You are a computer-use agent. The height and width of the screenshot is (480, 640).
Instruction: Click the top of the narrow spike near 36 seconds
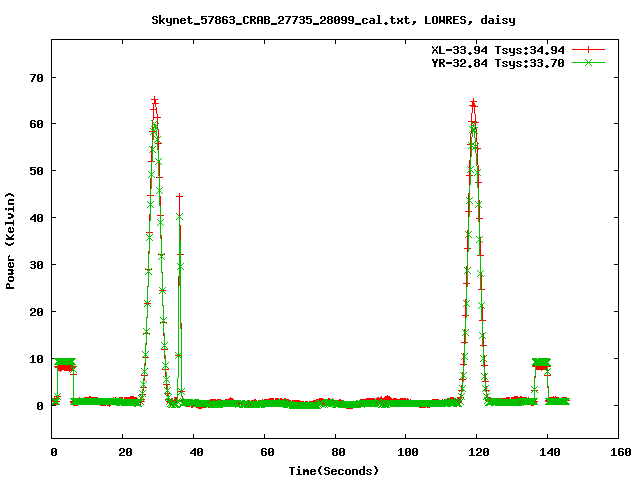click(179, 197)
